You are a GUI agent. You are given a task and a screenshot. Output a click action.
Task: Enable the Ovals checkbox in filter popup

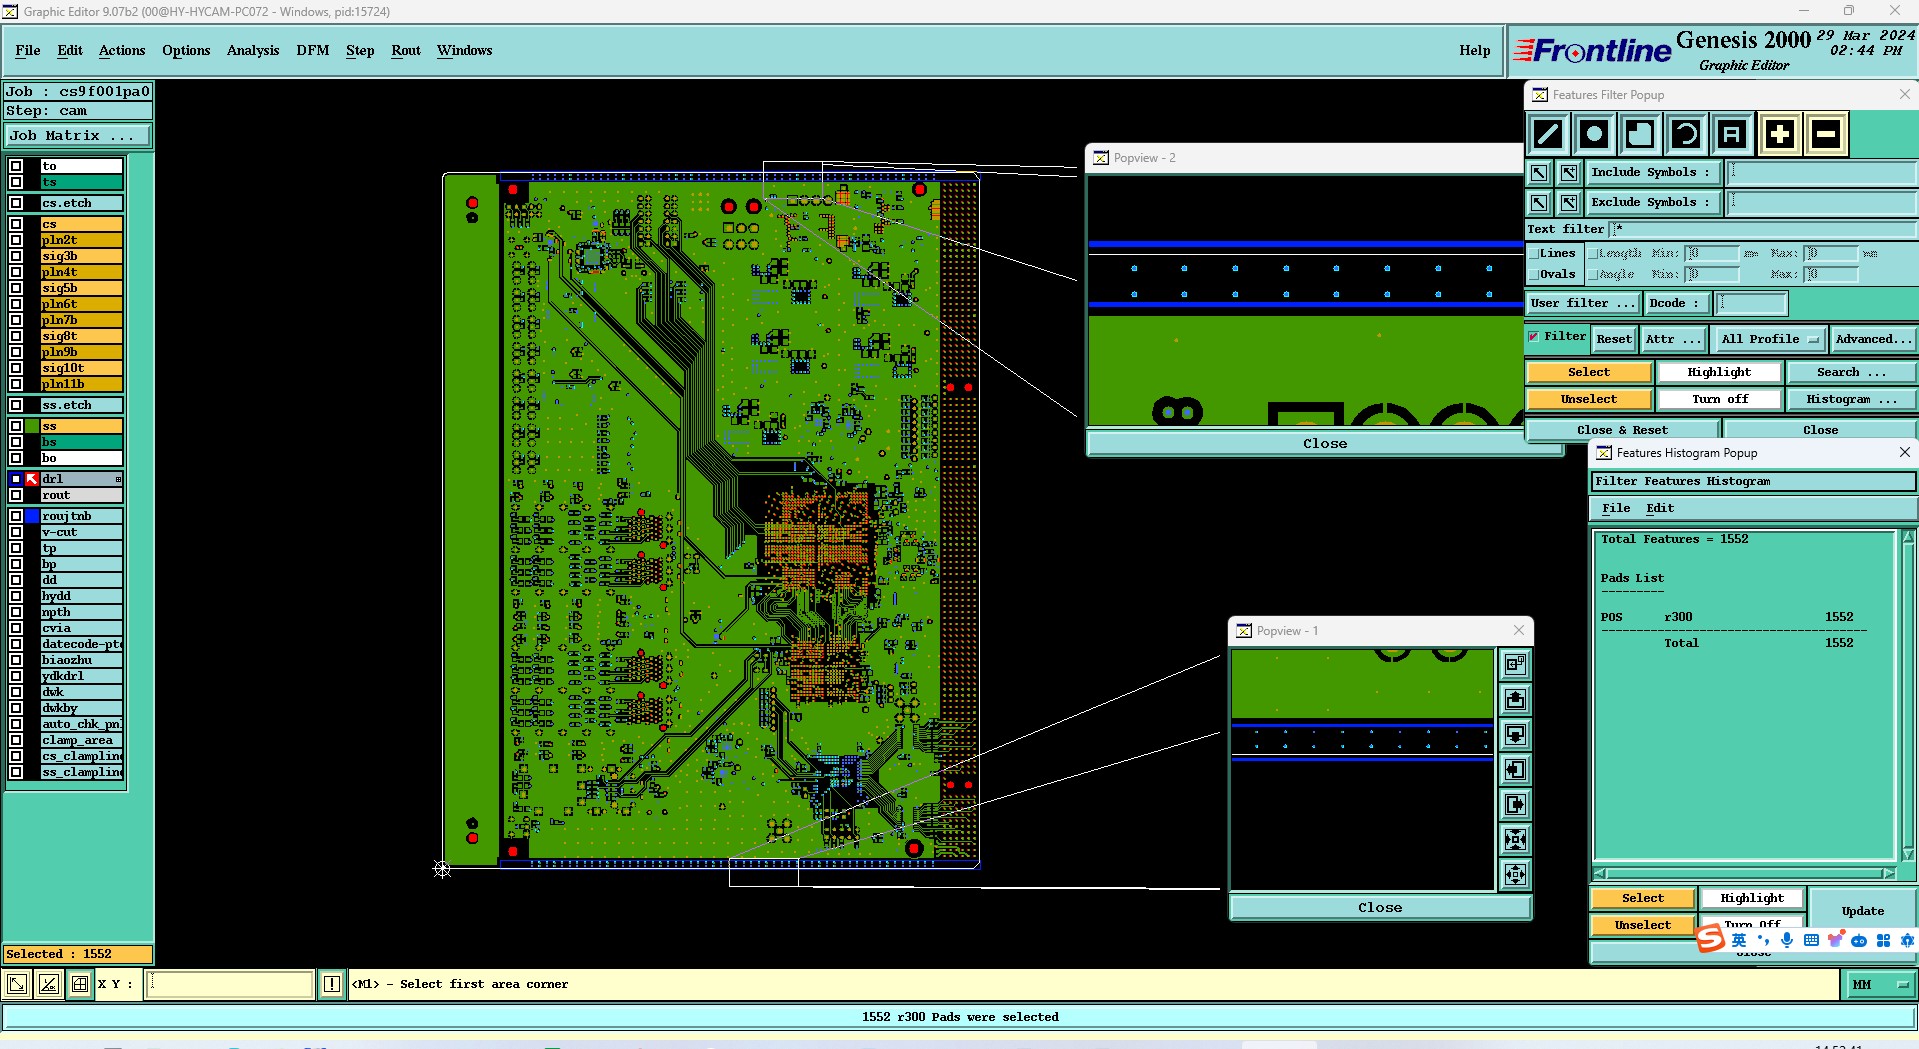click(1534, 275)
